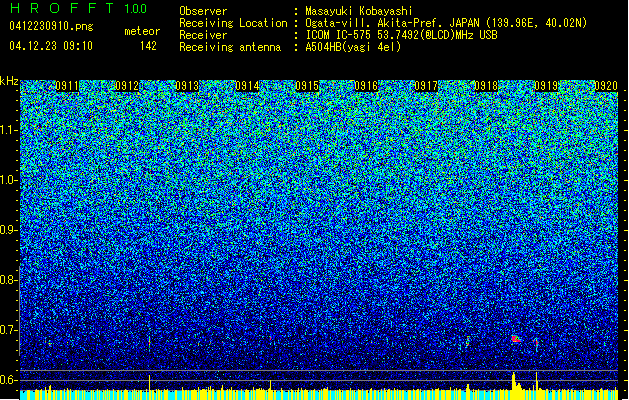The width and height of the screenshot is (629, 400).
Task: Select location text Ogata-vill. Akita-Pref. JAPAN
Action: [x=392, y=23]
